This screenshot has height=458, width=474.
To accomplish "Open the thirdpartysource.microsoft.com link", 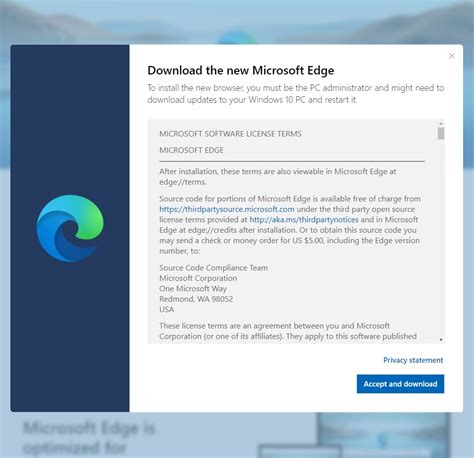I will coord(227,209).
